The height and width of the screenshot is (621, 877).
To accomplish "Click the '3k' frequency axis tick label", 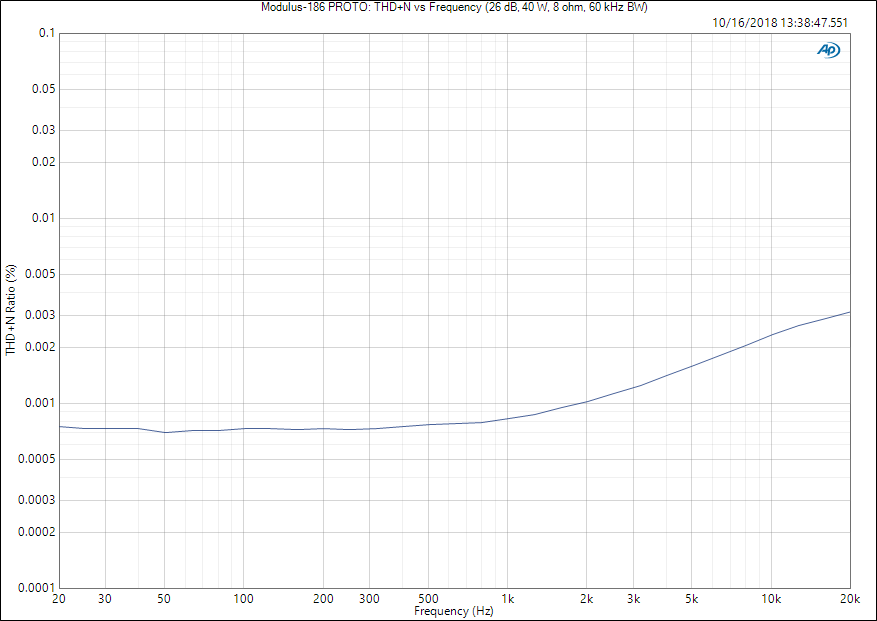I will pos(634,599).
